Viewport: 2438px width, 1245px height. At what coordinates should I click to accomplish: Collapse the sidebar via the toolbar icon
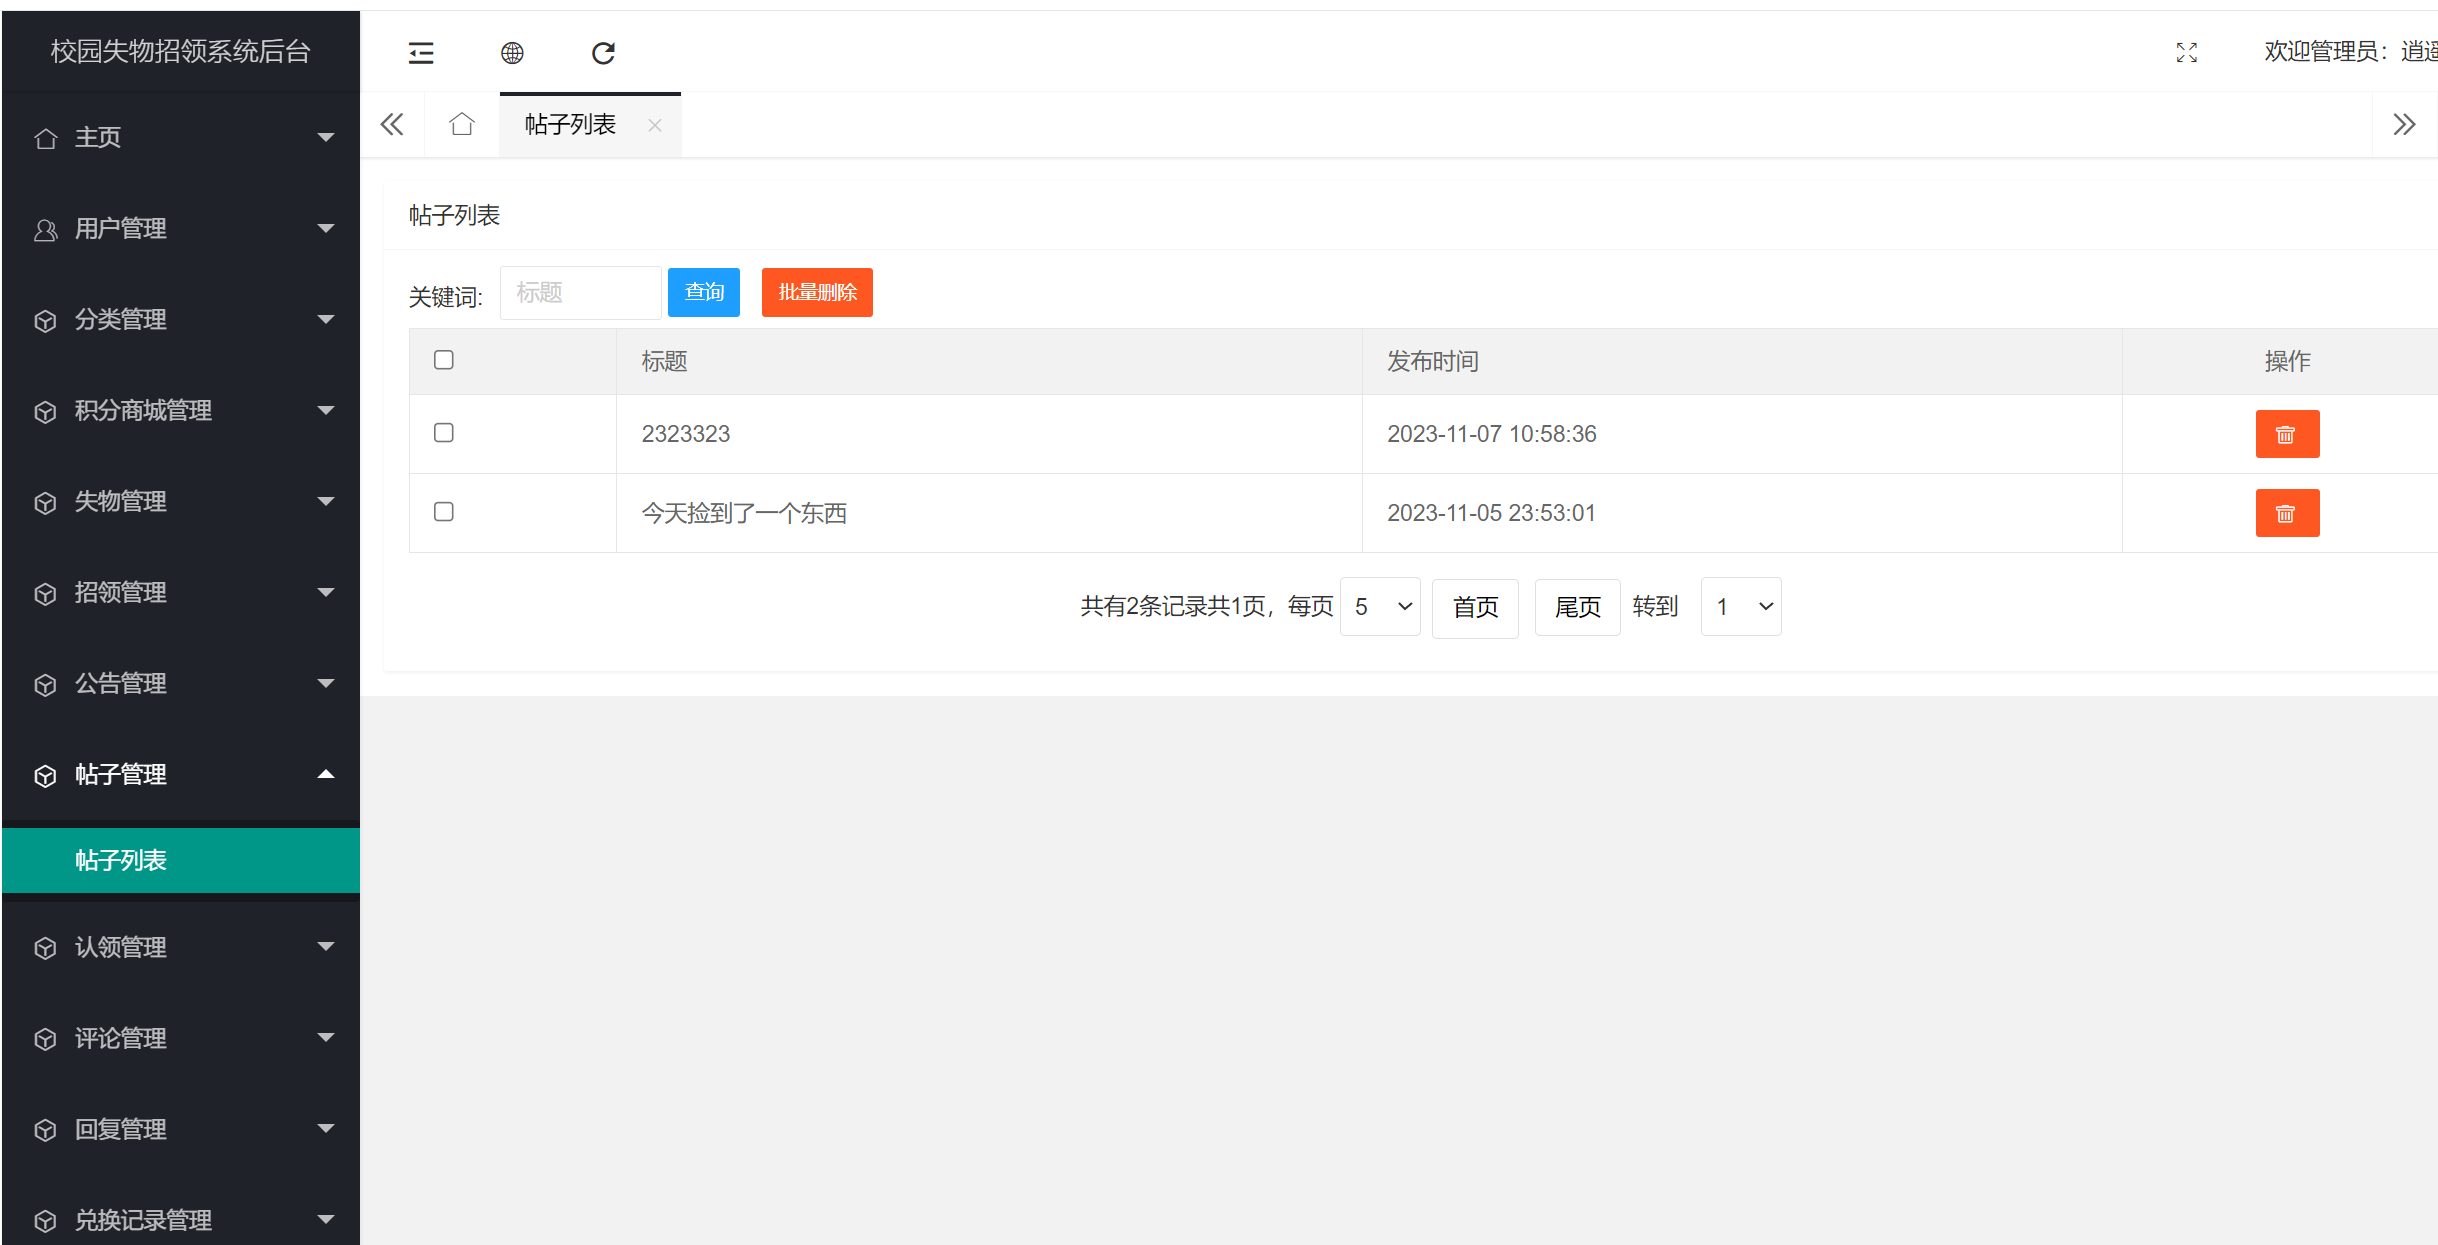tap(421, 52)
